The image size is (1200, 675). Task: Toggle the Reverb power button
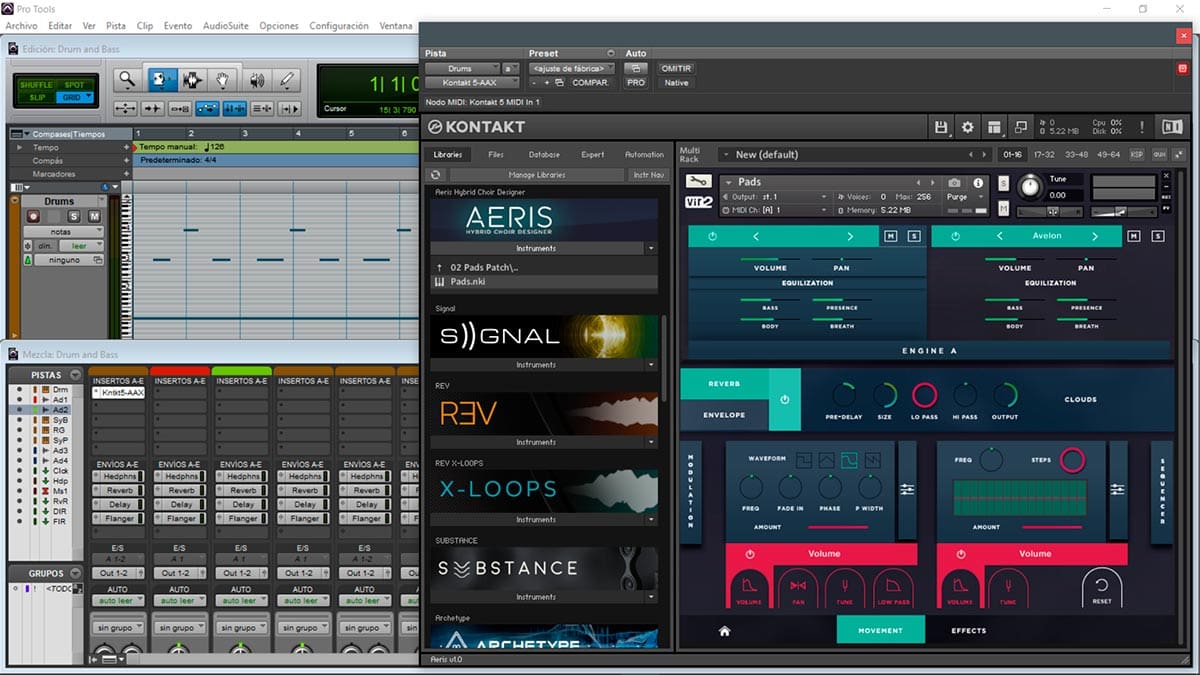(x=785, y=399)
